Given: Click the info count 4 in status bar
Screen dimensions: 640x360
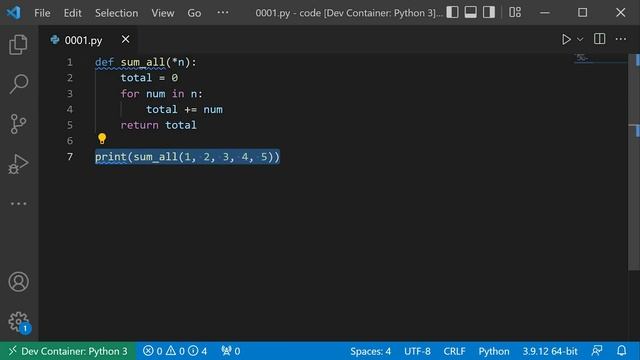Looking at the screenshot, I should pyautogui.click(x=198, y=351).
